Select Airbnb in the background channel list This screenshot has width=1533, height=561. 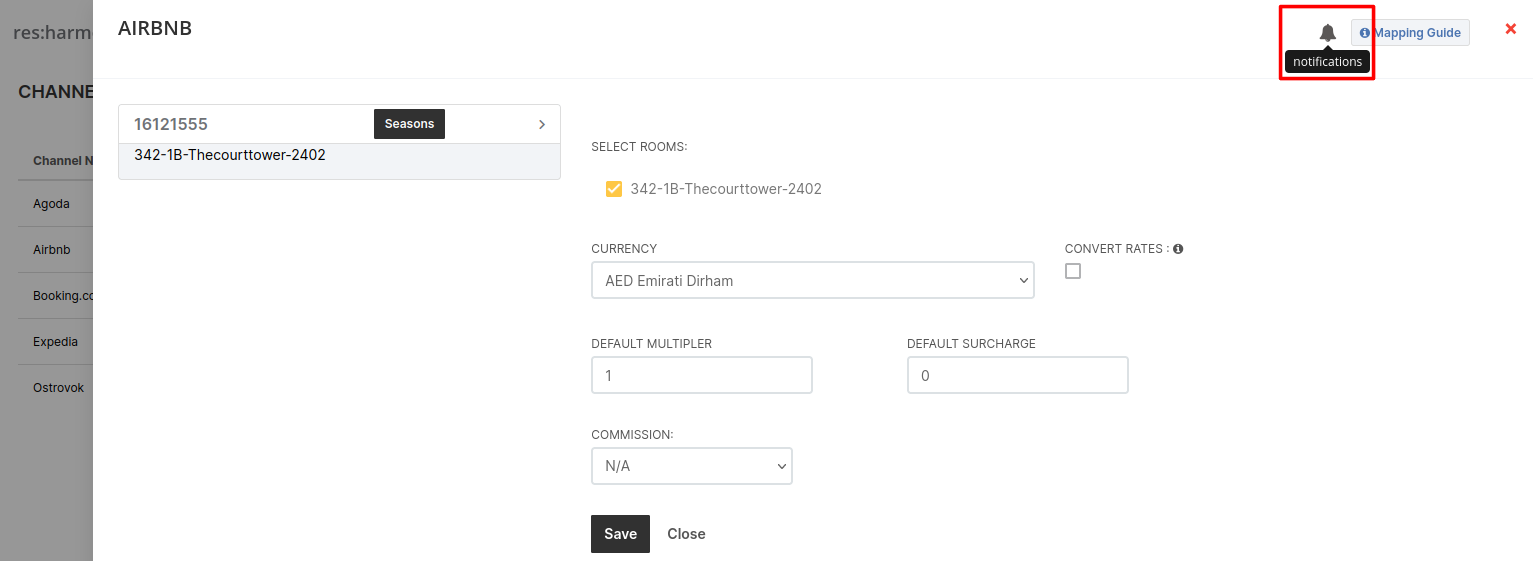point(51,249)
